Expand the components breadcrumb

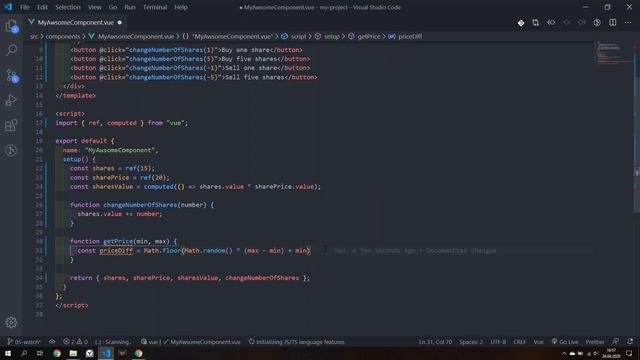tap(62, 36)
